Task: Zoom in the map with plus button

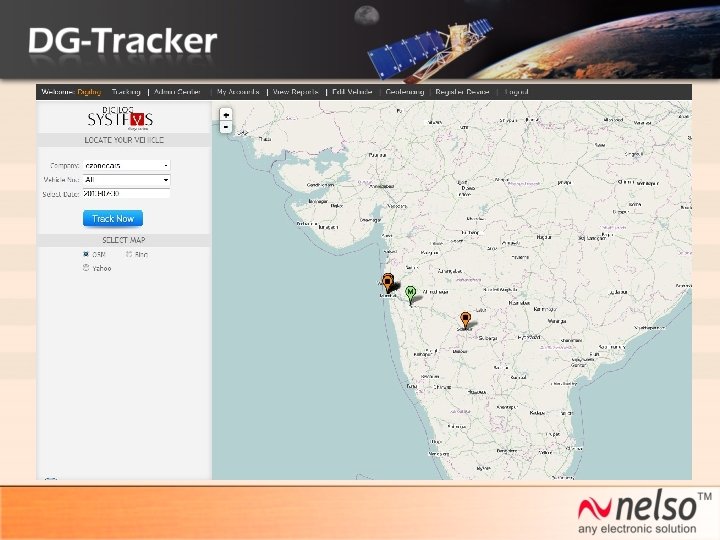Action: point(226,115)
